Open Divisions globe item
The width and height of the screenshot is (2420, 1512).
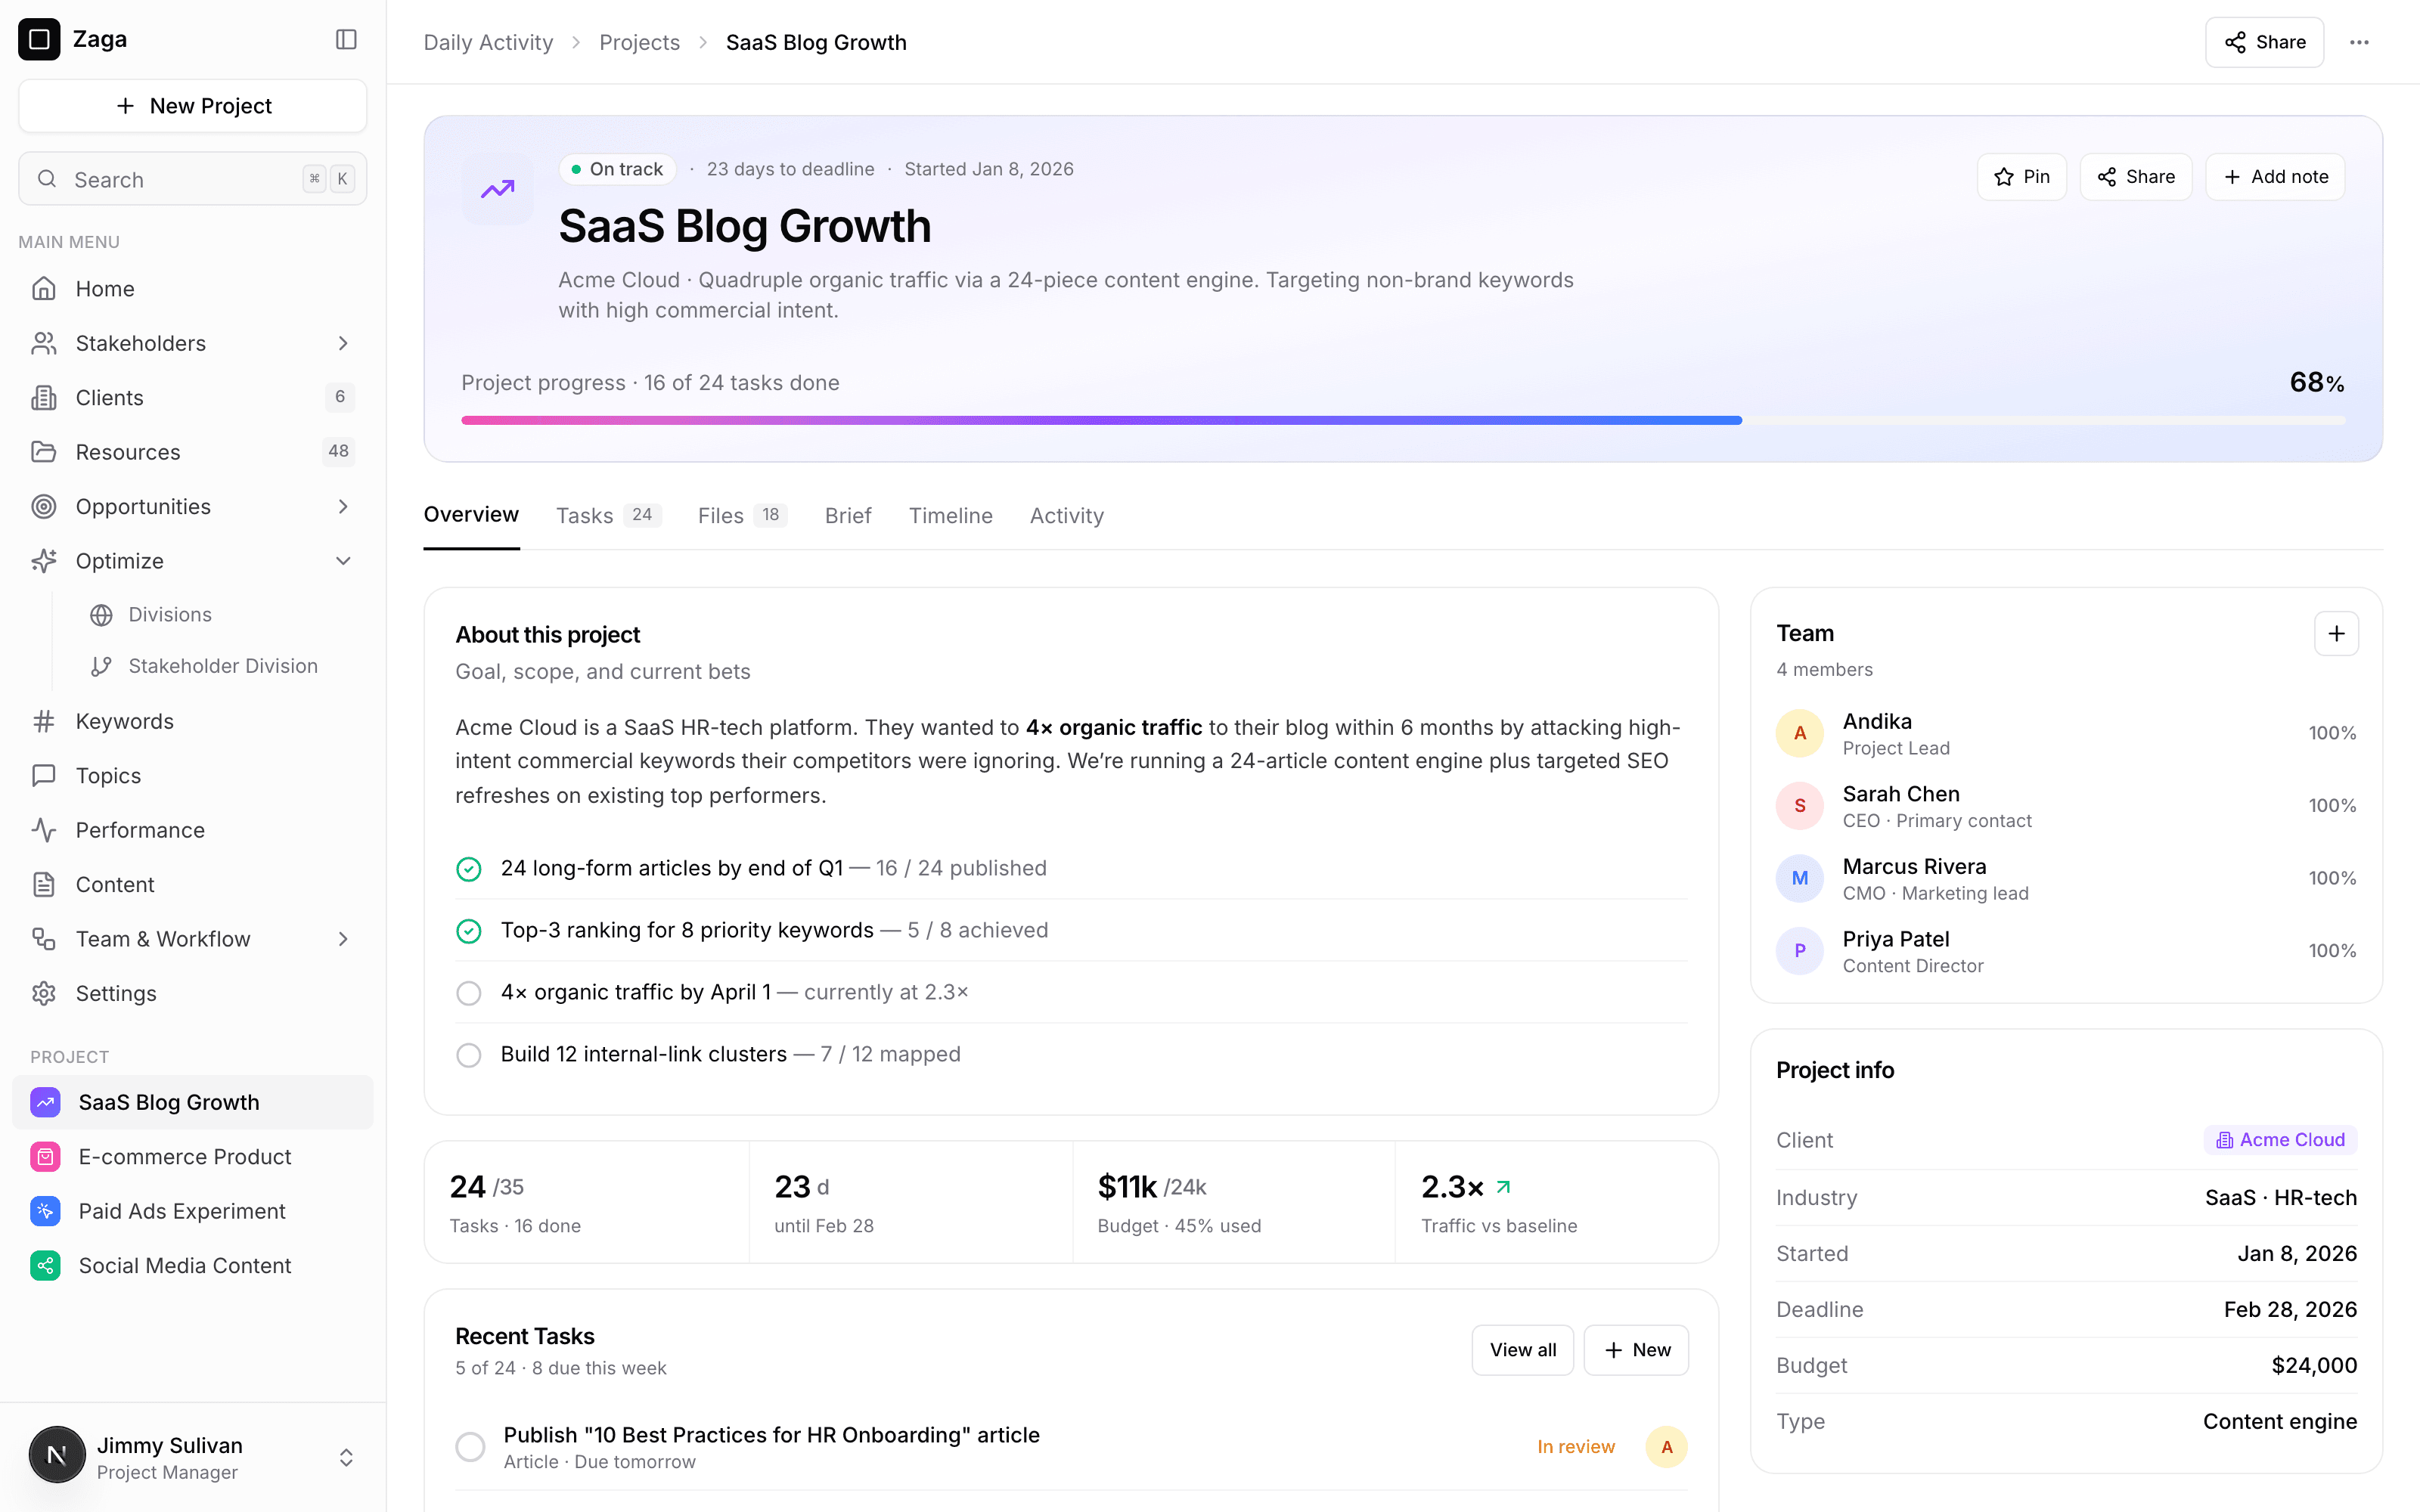pyautogui.click(x=220, y=615)
